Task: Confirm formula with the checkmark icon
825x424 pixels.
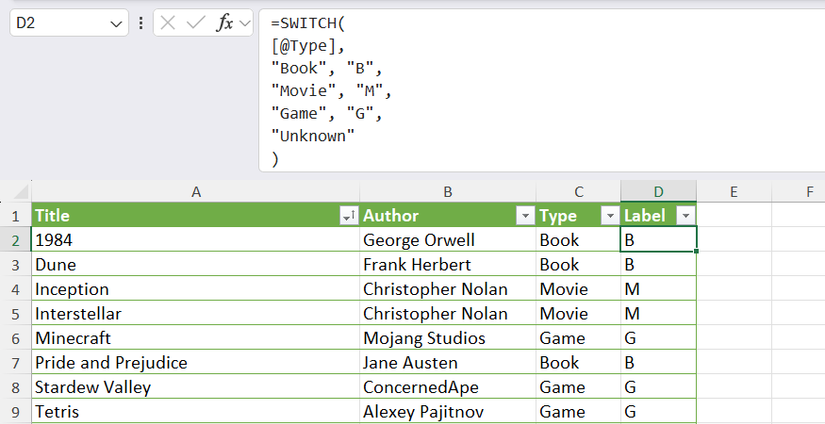Action: tap(195, 23)
